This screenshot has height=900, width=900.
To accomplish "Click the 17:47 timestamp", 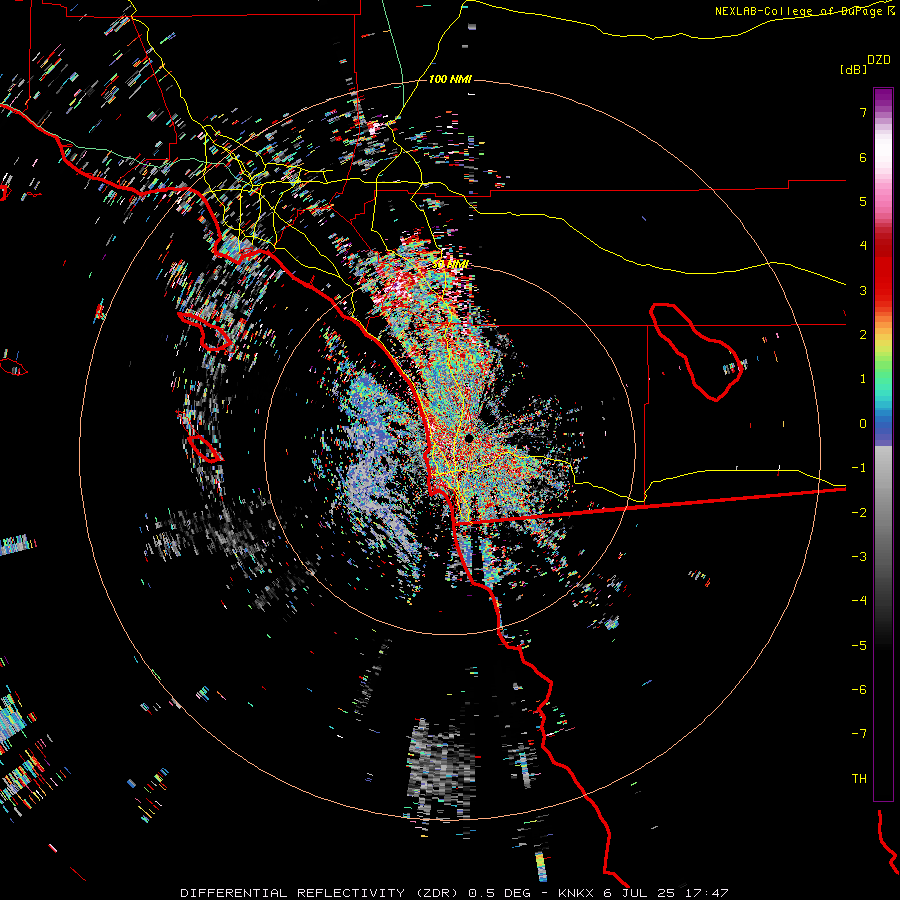I will pyautogui.click(x=707, y=893).
